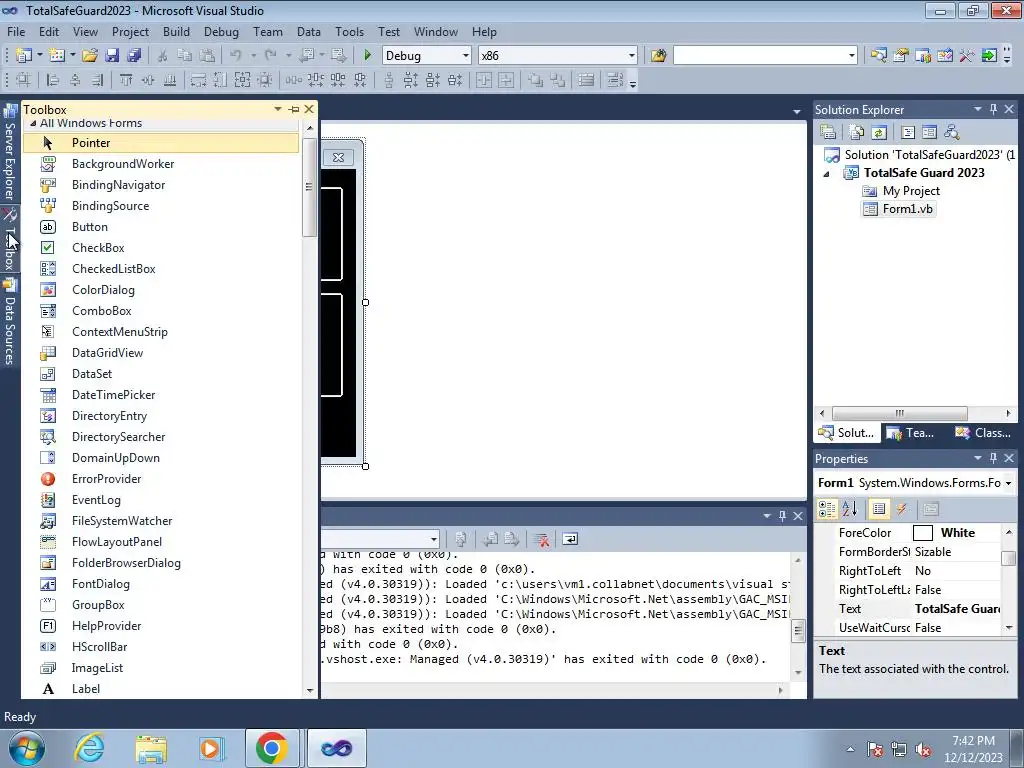Viewport: 1024px width, 768px height.
Task: Toggle Alphabetical sort in Properties panel
Action: pos(850,509)
